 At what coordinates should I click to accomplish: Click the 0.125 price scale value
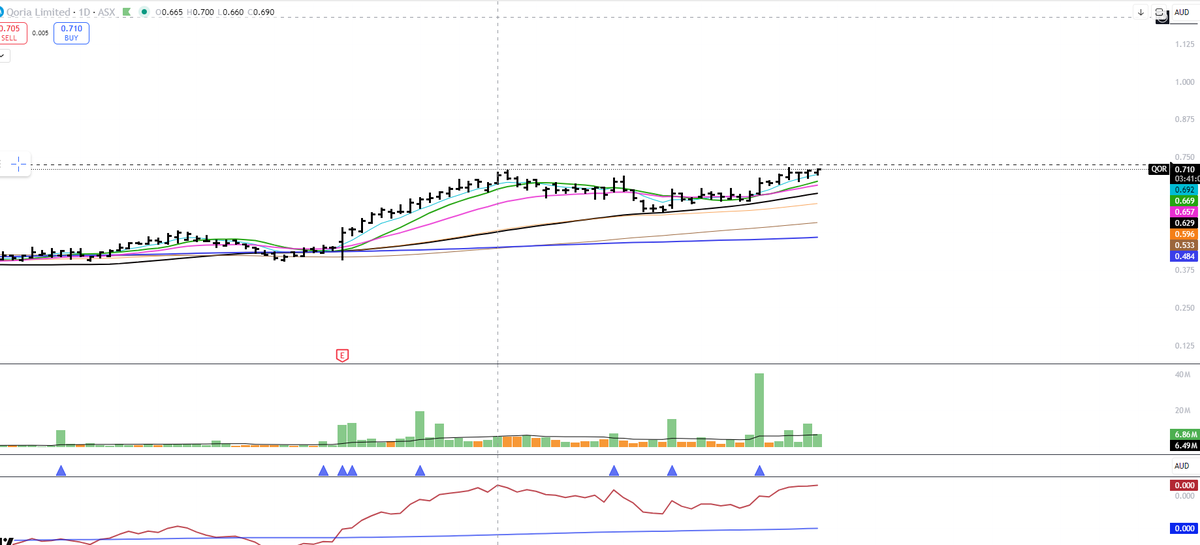click(1183, 345)
